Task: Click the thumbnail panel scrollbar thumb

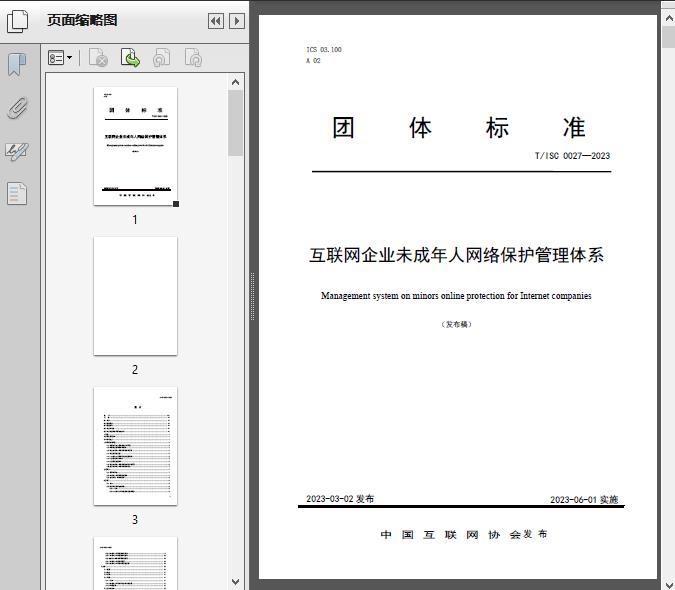Action: (235, 123)
